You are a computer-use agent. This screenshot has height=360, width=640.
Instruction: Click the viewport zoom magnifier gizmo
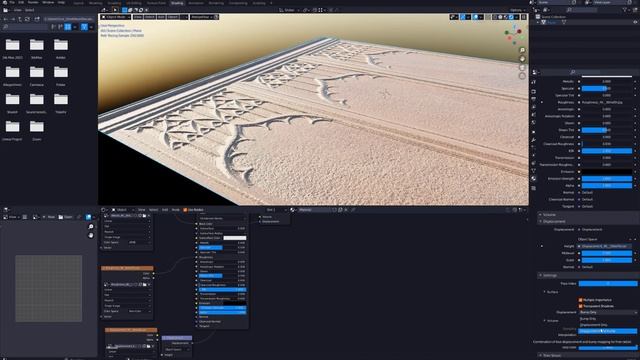coord(522,50)
